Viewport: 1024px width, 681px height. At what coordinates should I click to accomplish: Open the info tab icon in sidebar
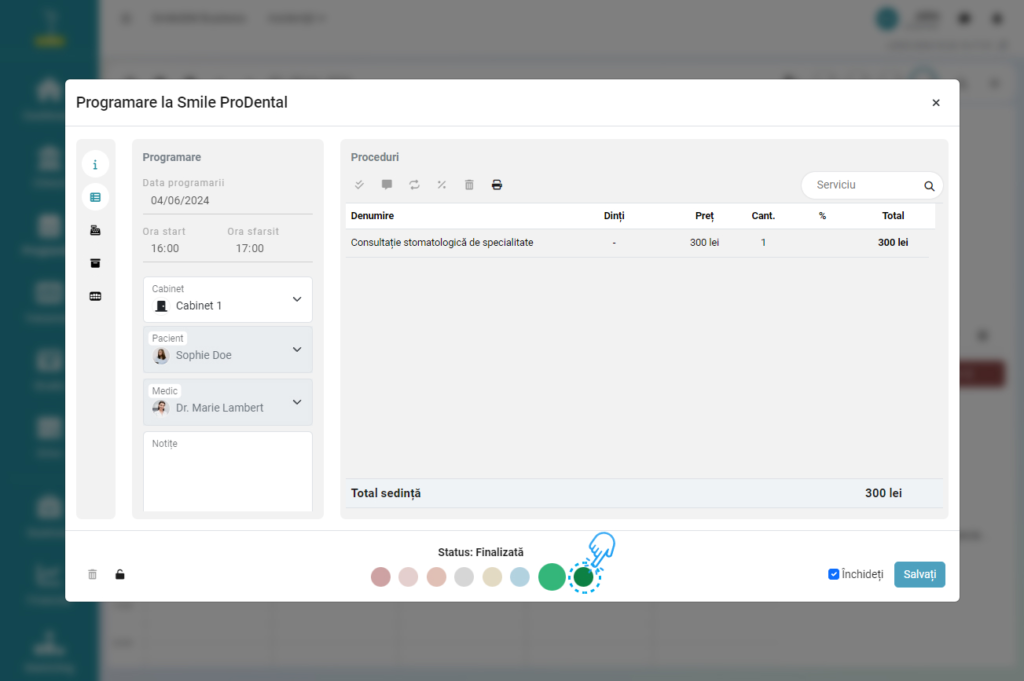(95, 165)
